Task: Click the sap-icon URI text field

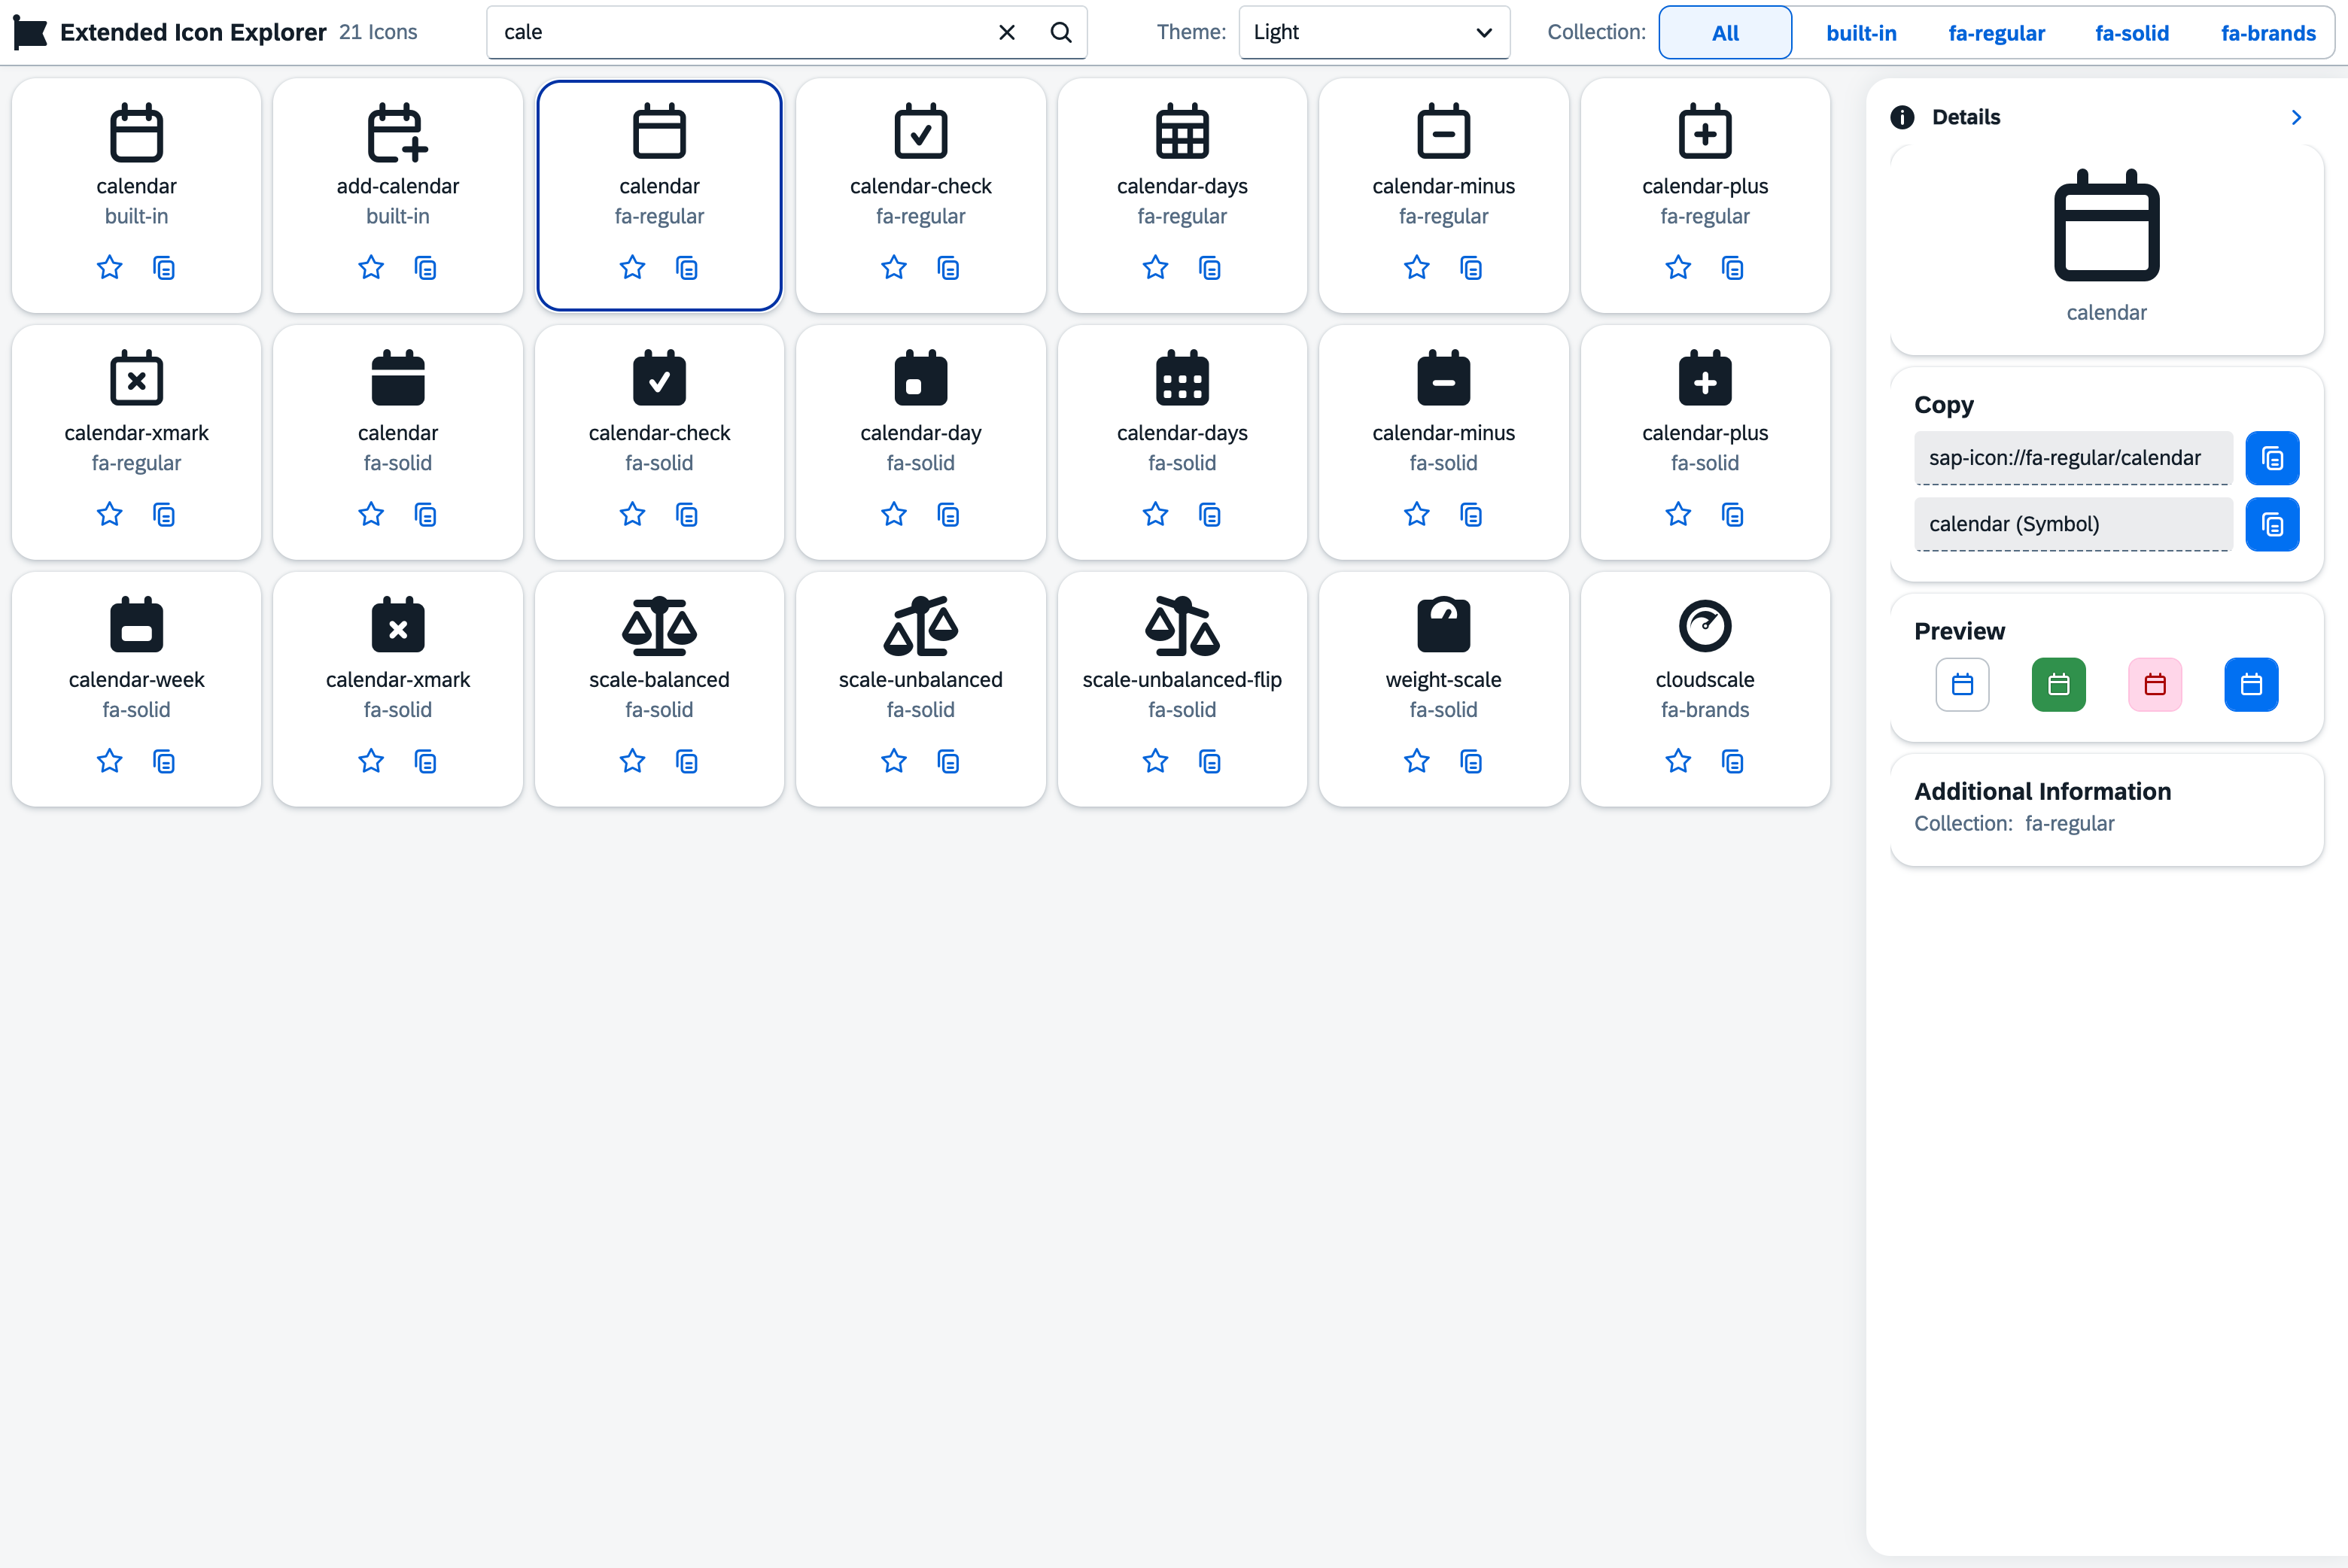Action: [x=2073, y=458]
